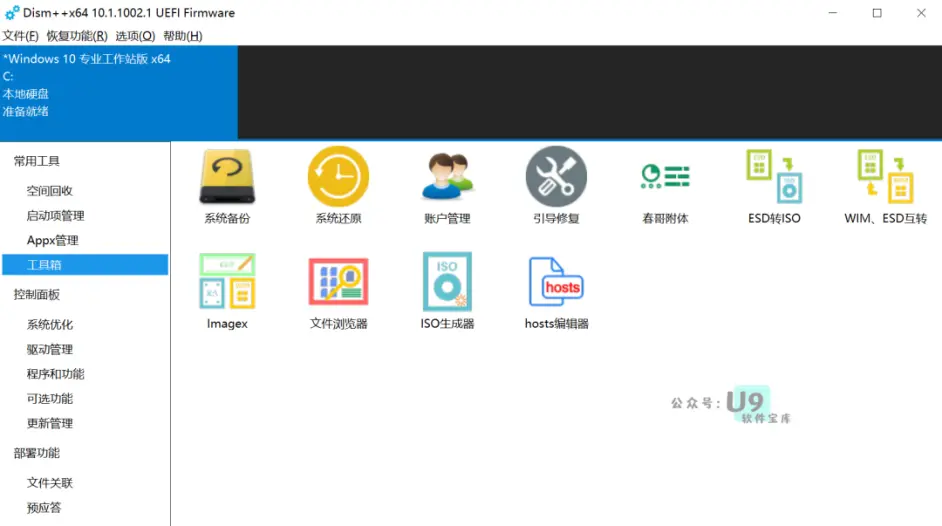Maximize the Dism++ window
The width and height of the screenshot is (942, 526).
pos(877,13)
